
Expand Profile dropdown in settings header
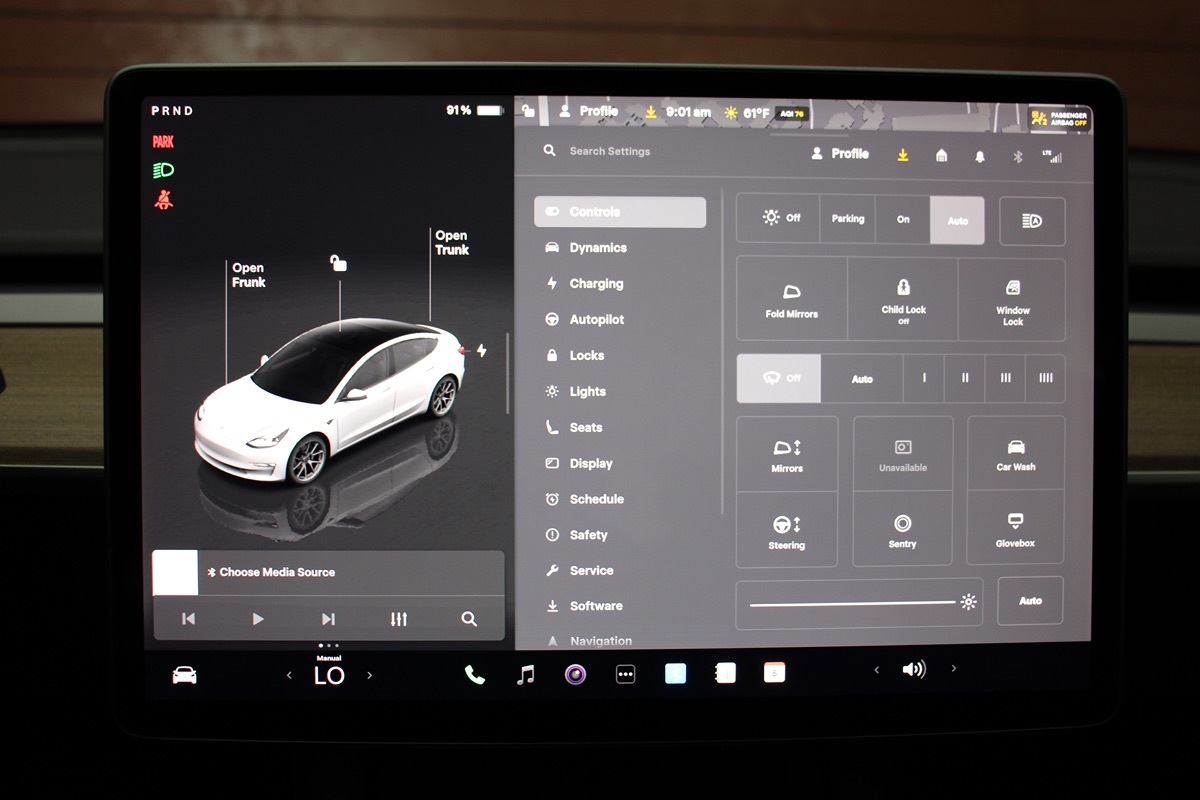pos(840,154)
